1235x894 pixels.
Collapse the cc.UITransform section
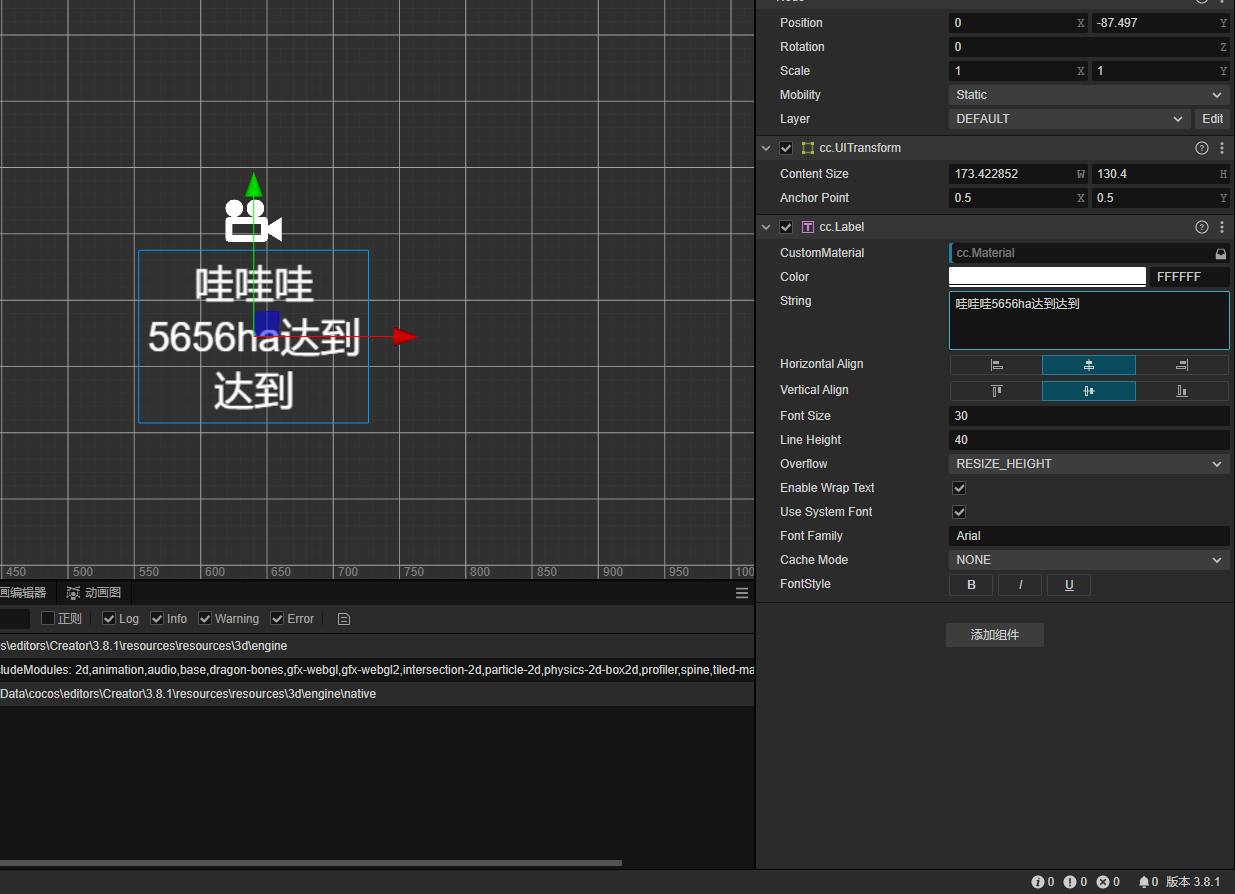click(766, 148)
